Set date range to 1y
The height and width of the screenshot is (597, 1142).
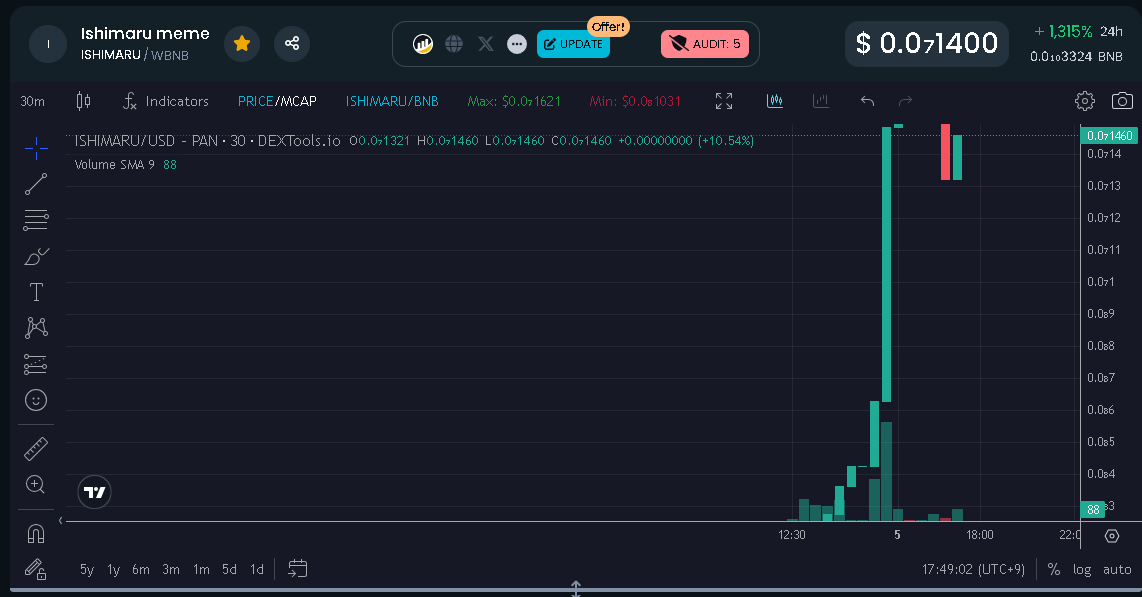pyautogui.click(x=114, y=569)
